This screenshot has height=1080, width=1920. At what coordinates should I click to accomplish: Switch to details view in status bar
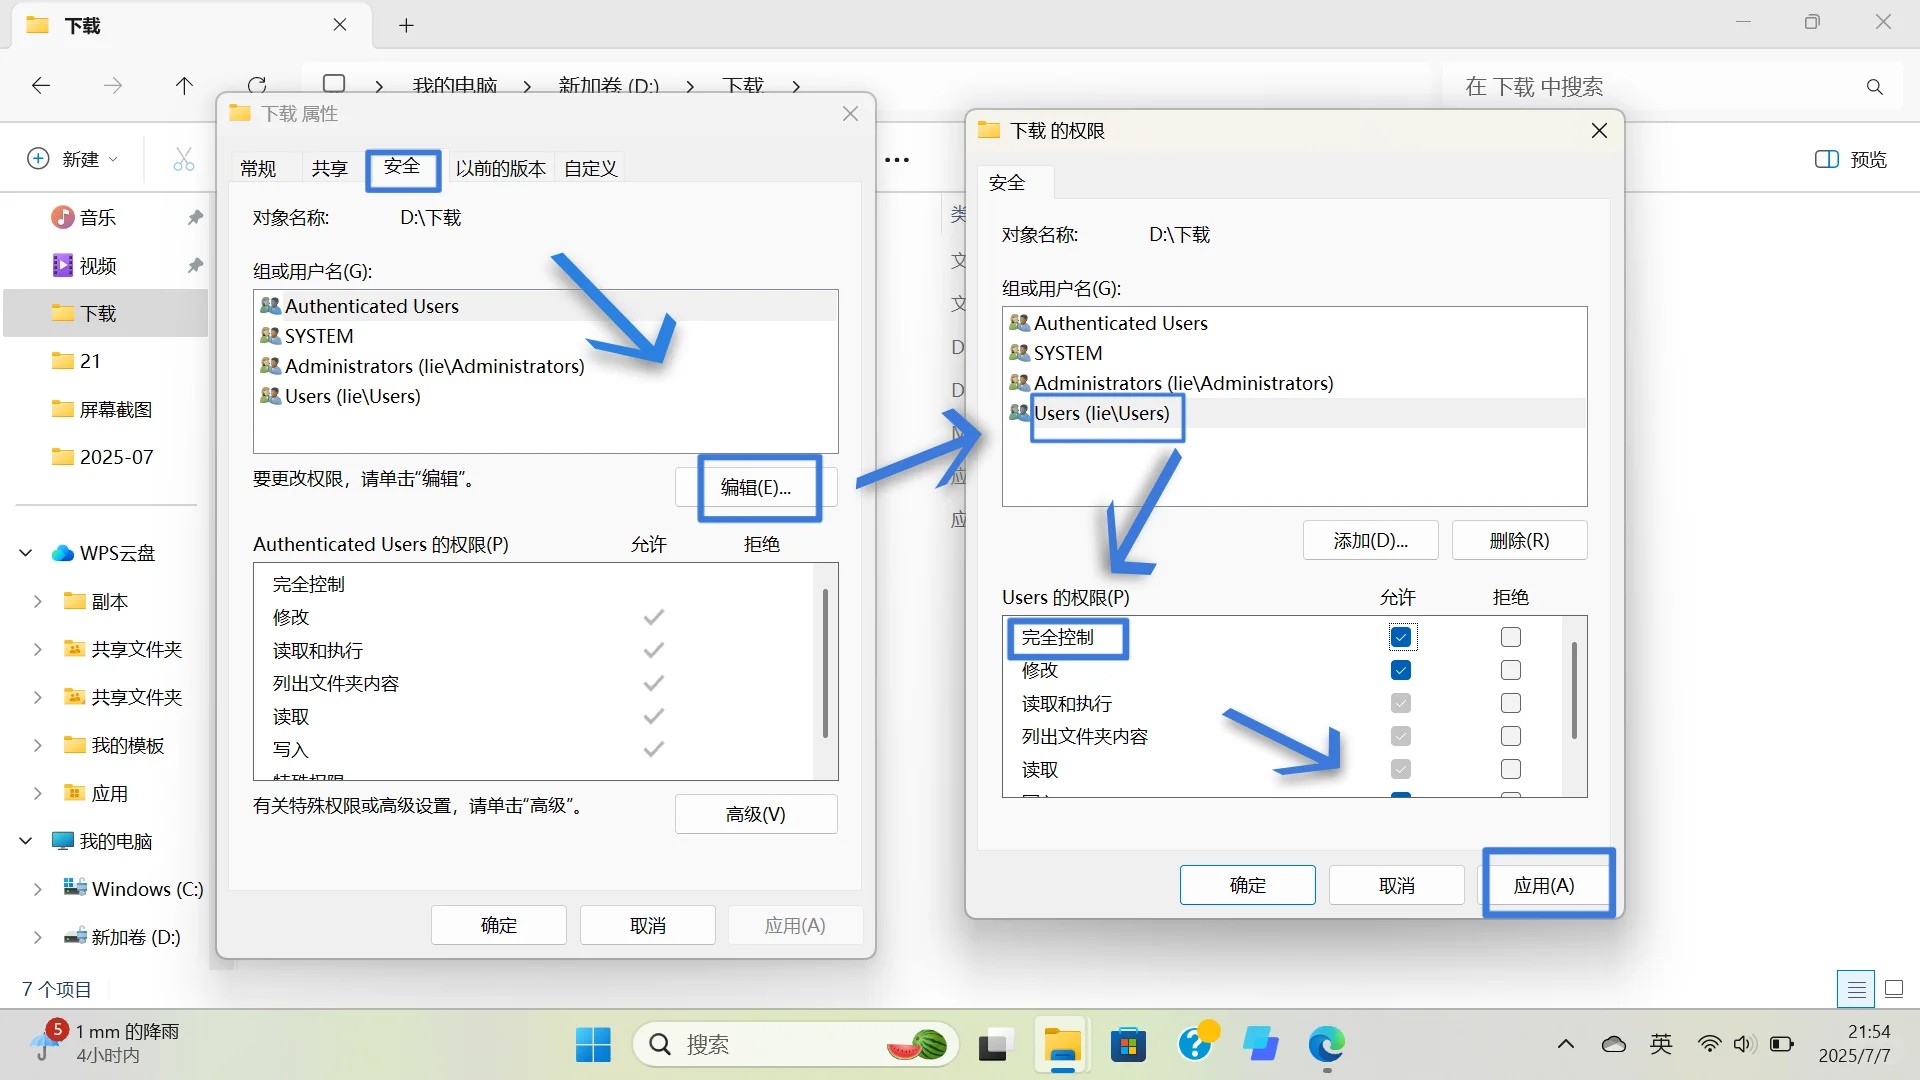(1855, 988)
